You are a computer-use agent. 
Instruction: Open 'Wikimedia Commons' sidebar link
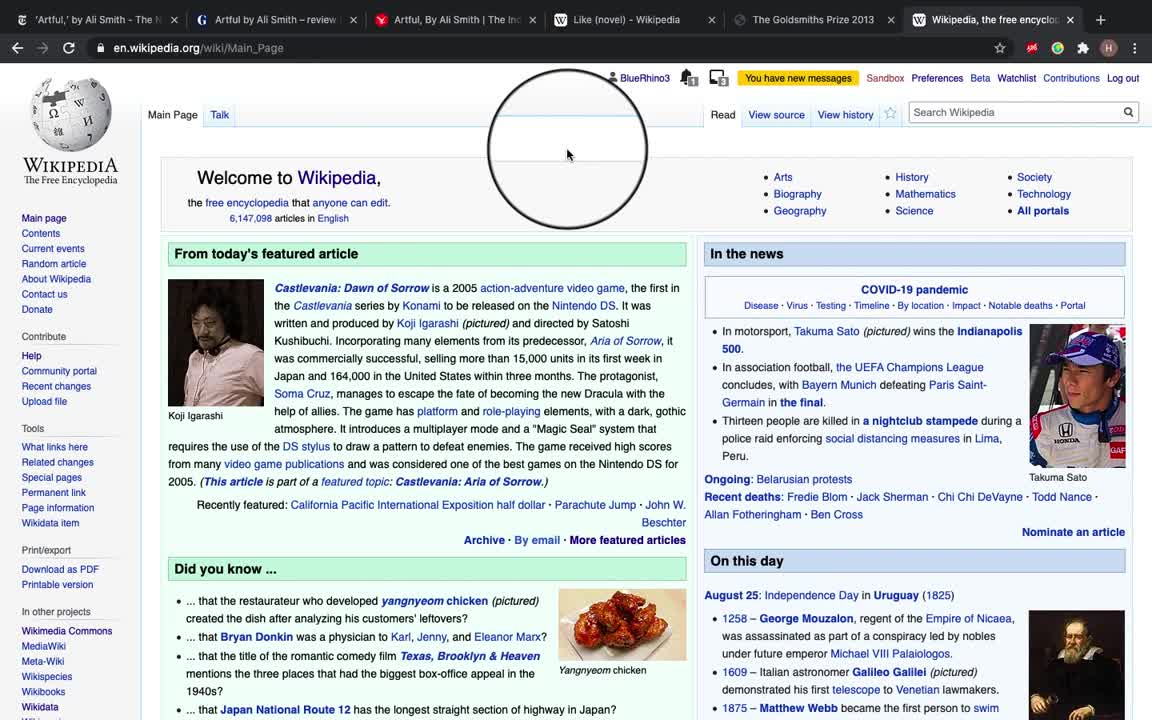click(67, 631)
